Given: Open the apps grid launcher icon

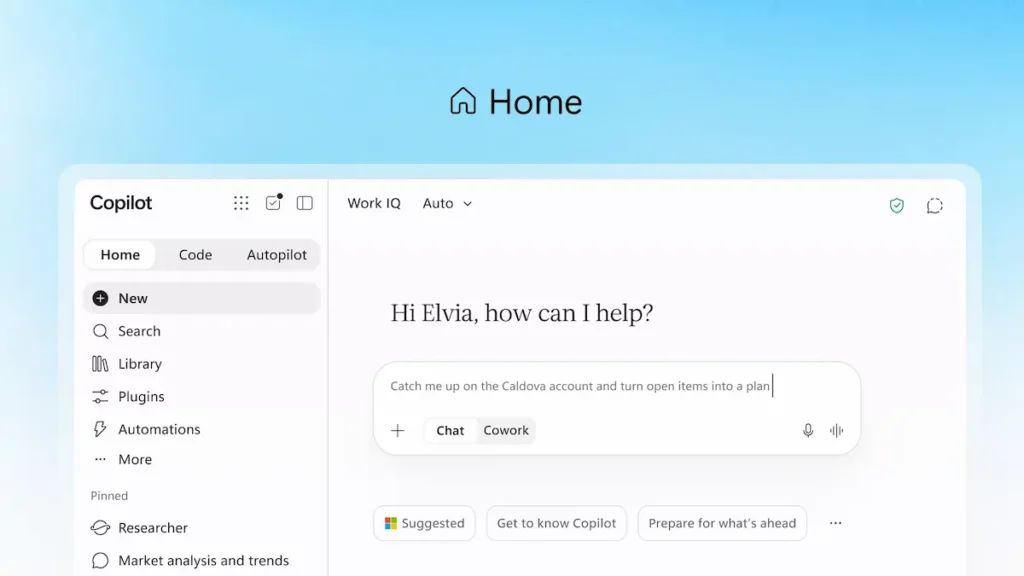Looking at the screenshot, I should tap(241, 203).
